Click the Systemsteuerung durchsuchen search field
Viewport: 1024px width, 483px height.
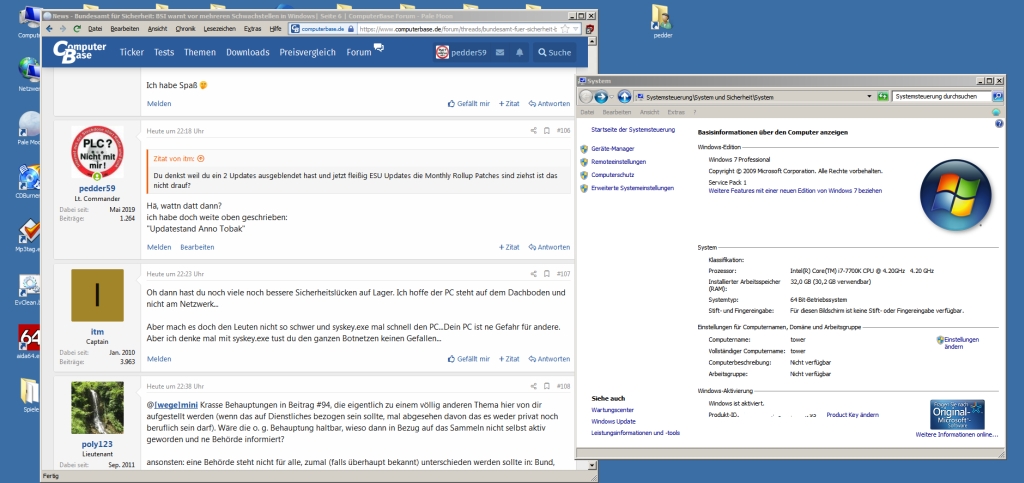click(942, 97)
